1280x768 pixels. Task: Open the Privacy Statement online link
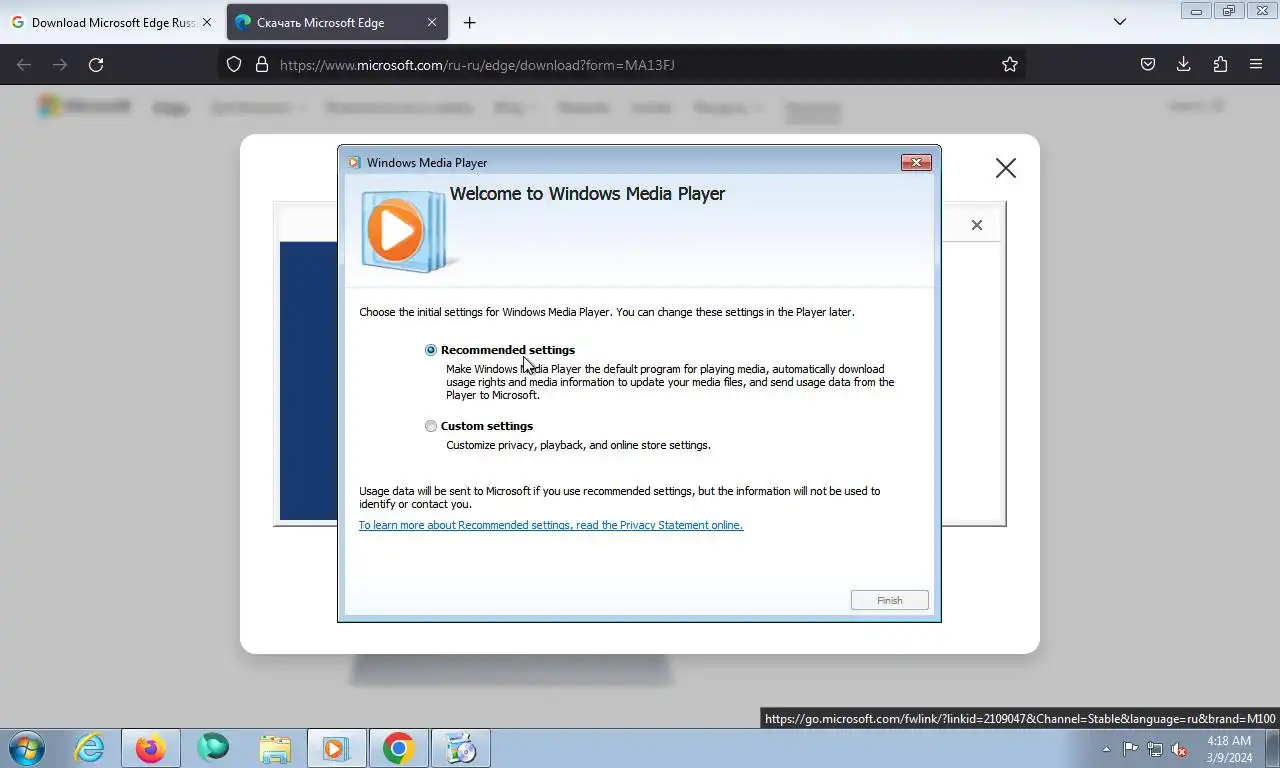[551, 525]
